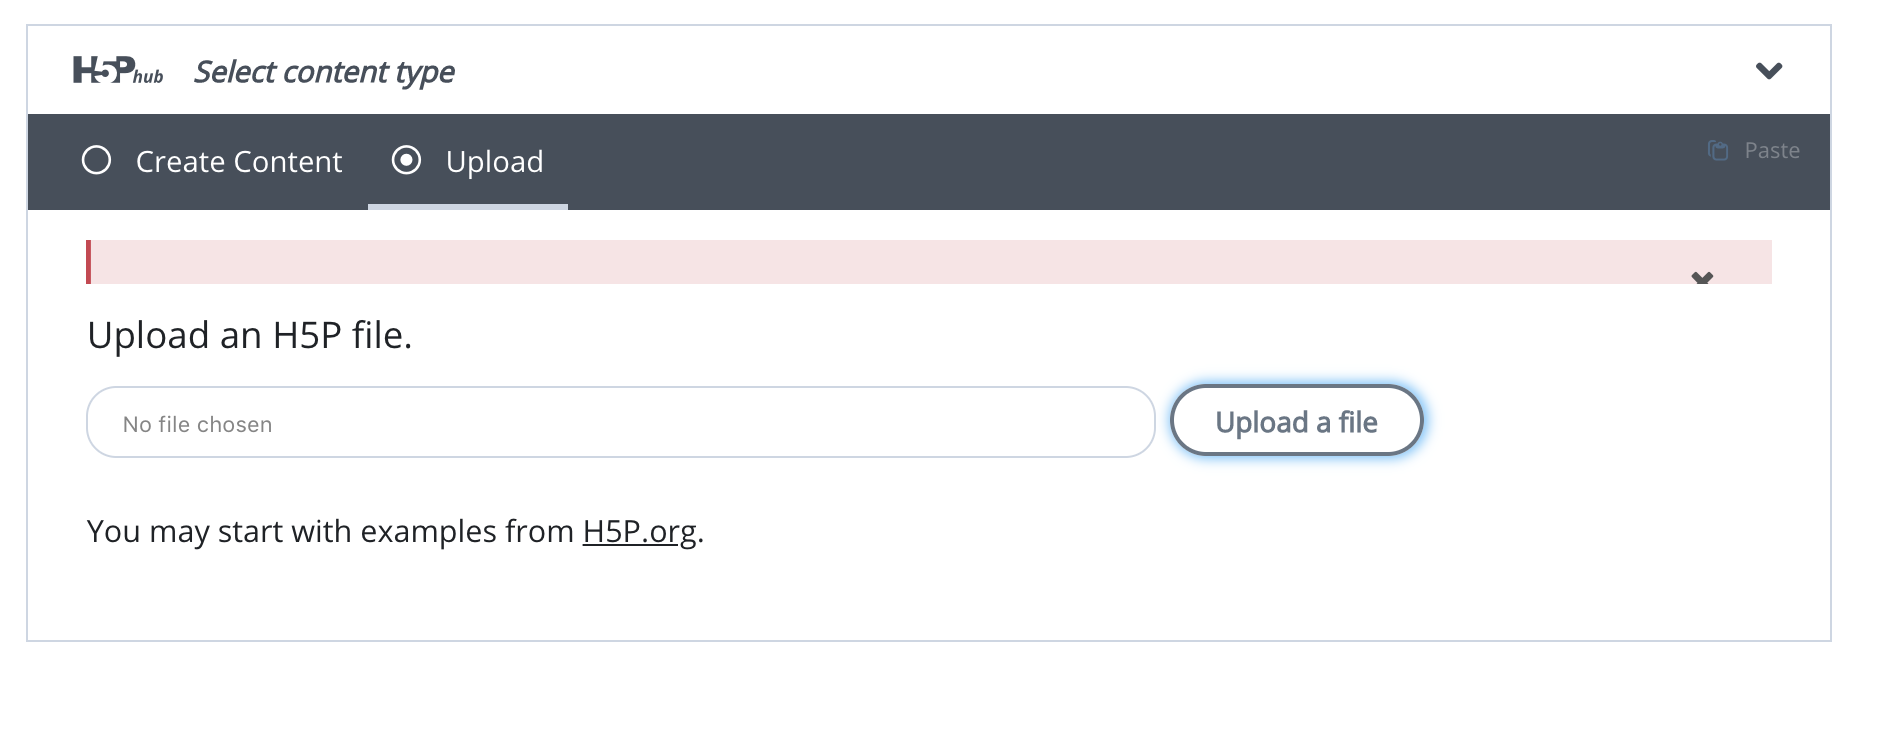Click the red stripe on the error banner
This screenshot has height=730, width=1892.
89,262
